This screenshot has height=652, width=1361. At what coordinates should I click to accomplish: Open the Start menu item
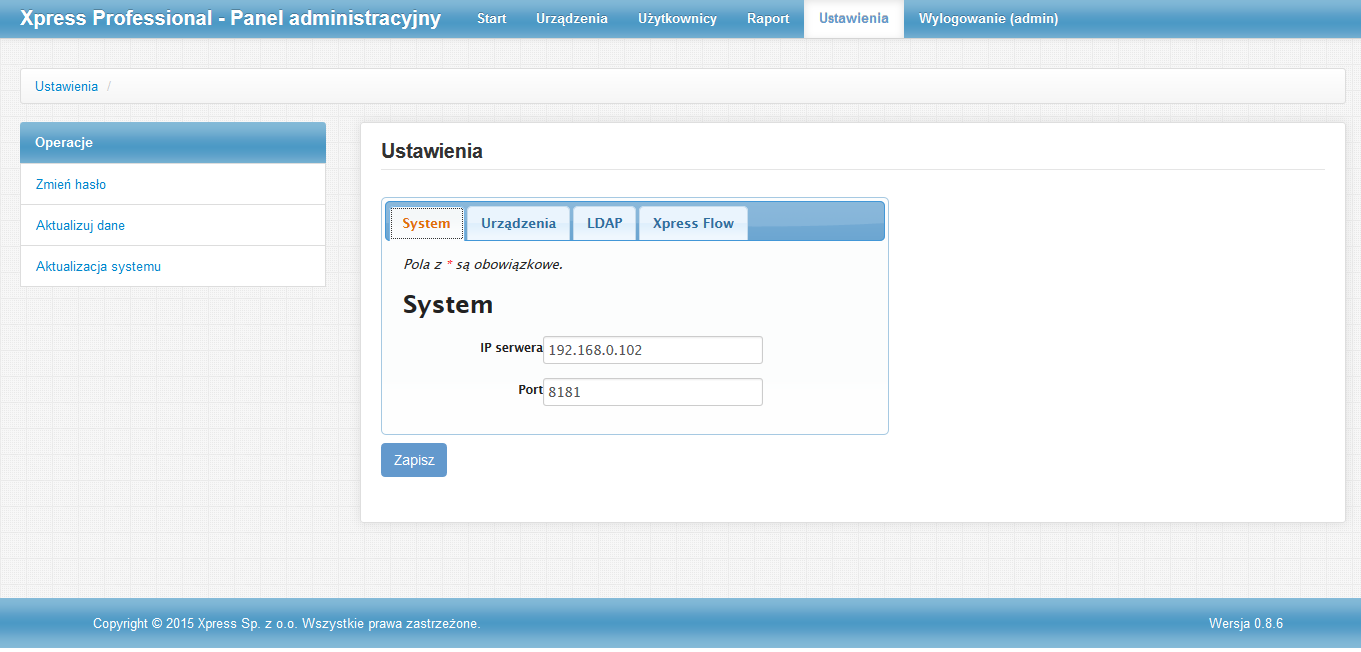[491, 19]
